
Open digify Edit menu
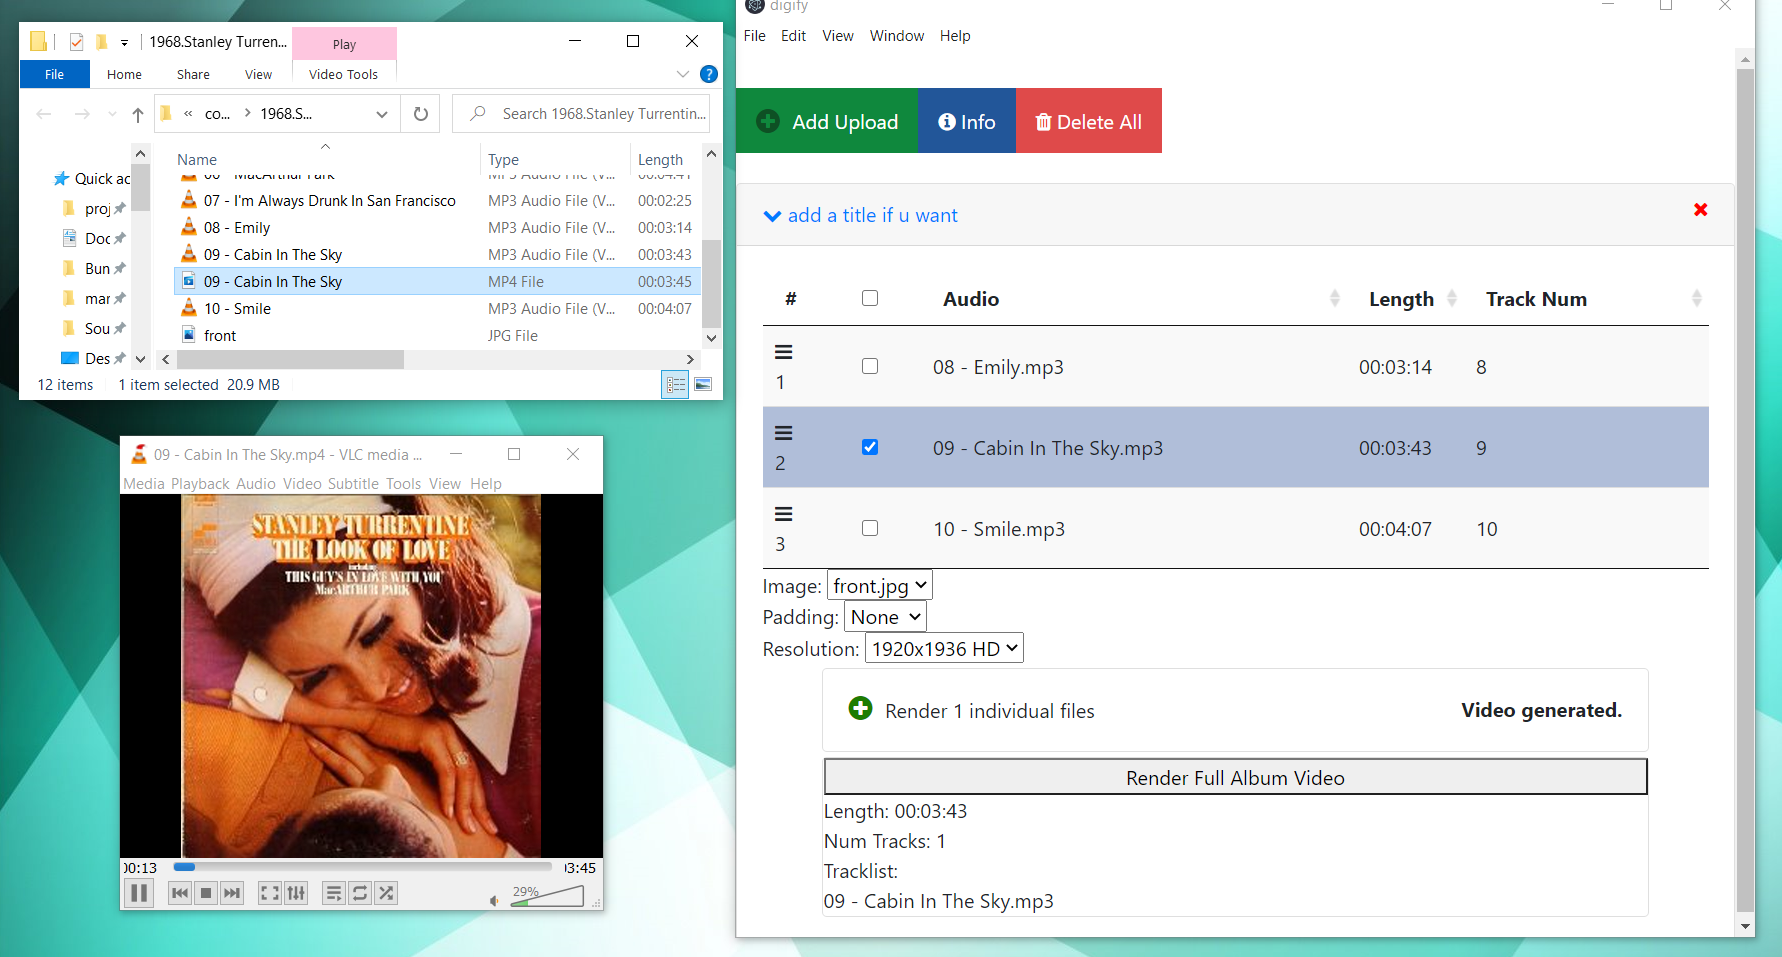[793, 36]
